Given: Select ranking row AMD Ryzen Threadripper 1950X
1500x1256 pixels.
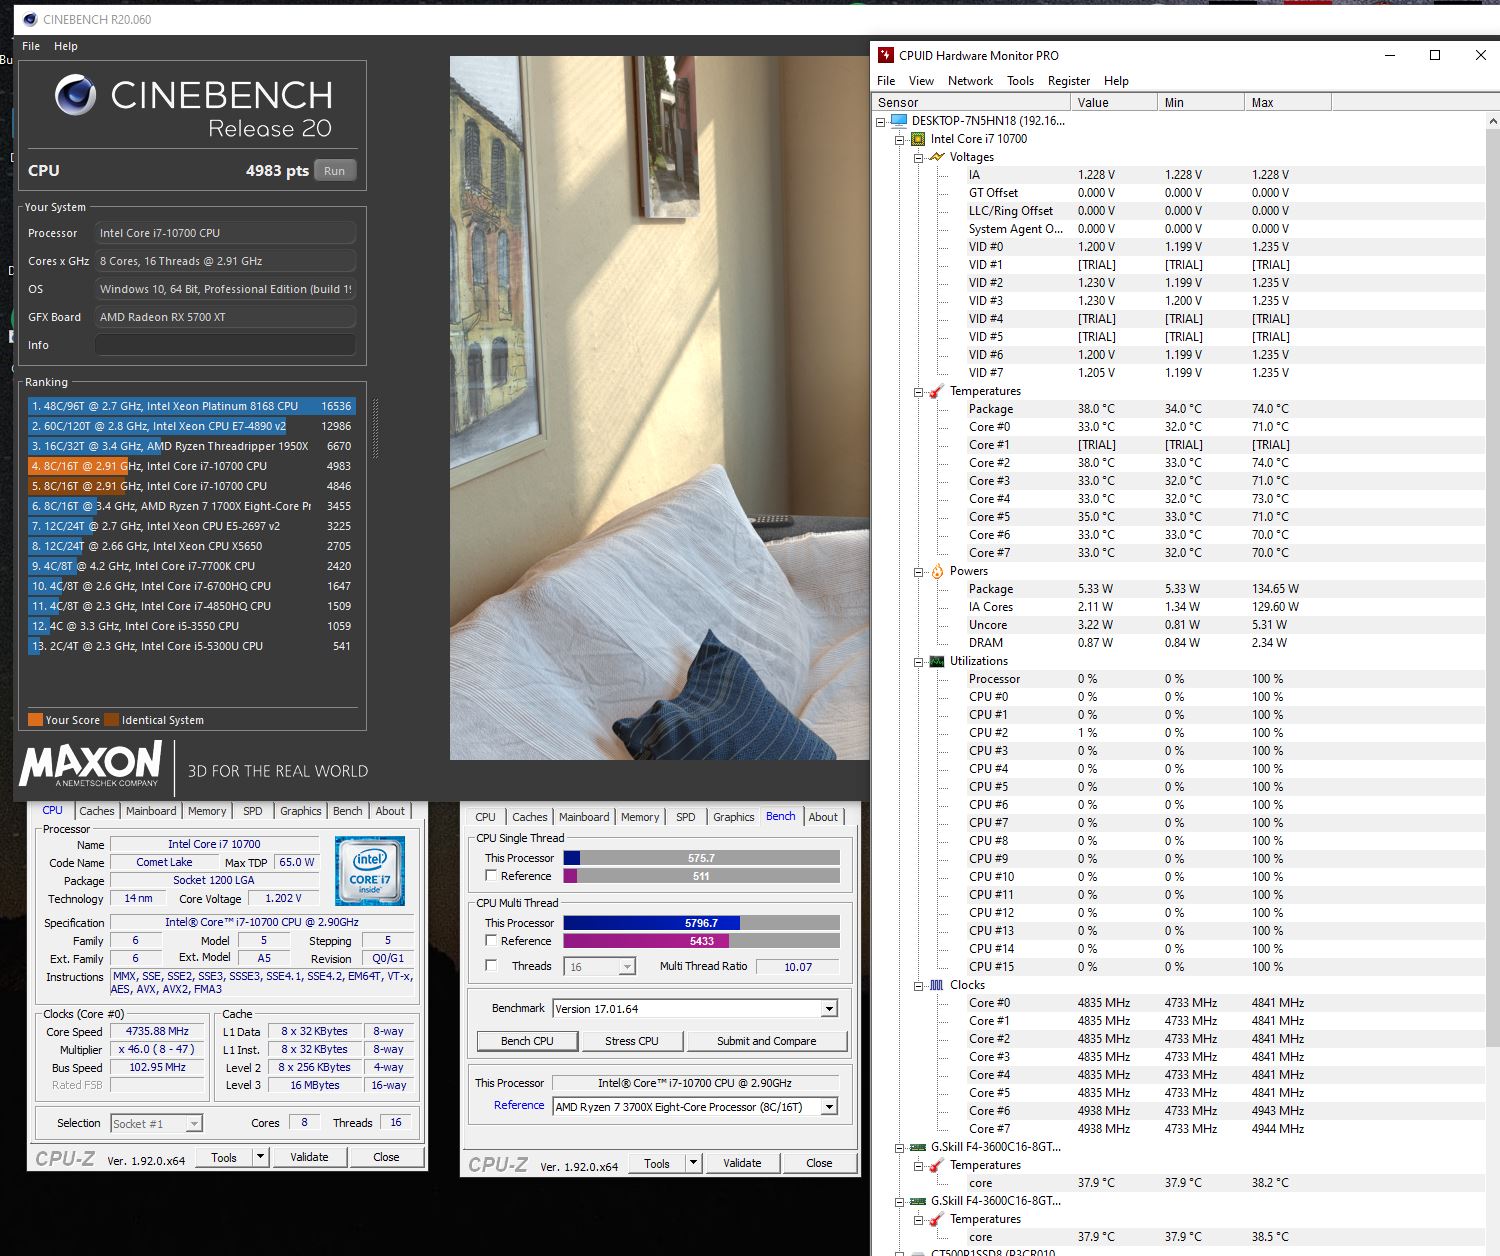Looking at the screenshot, I should click(191, 446).
